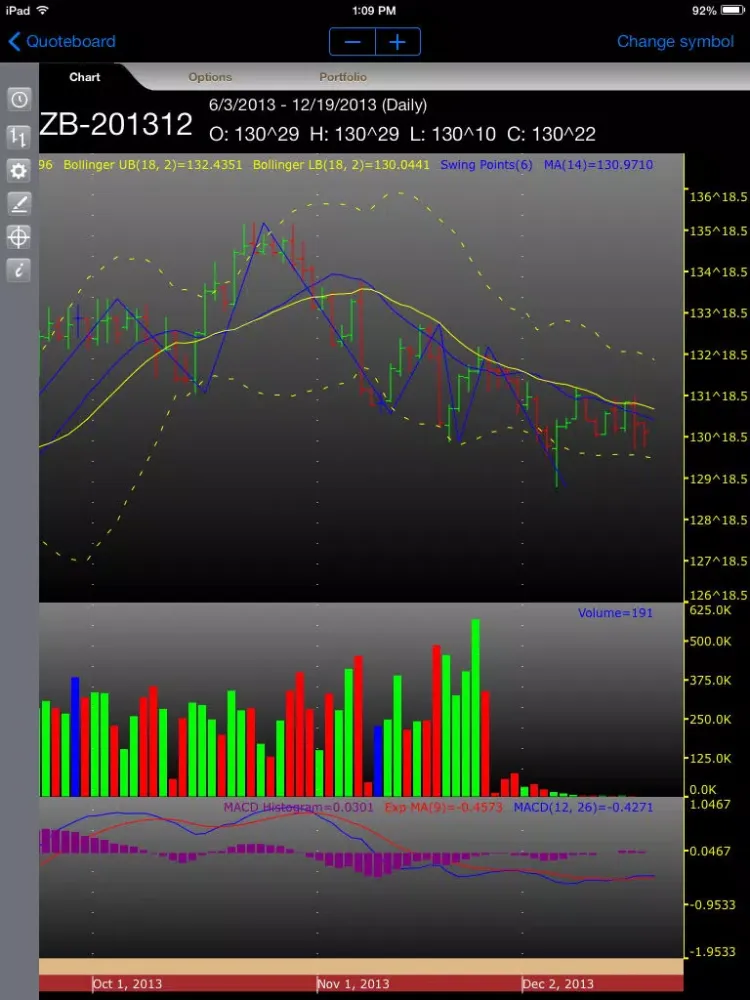
Task: Select the Volume=191 label
Action: click(615, 613)
